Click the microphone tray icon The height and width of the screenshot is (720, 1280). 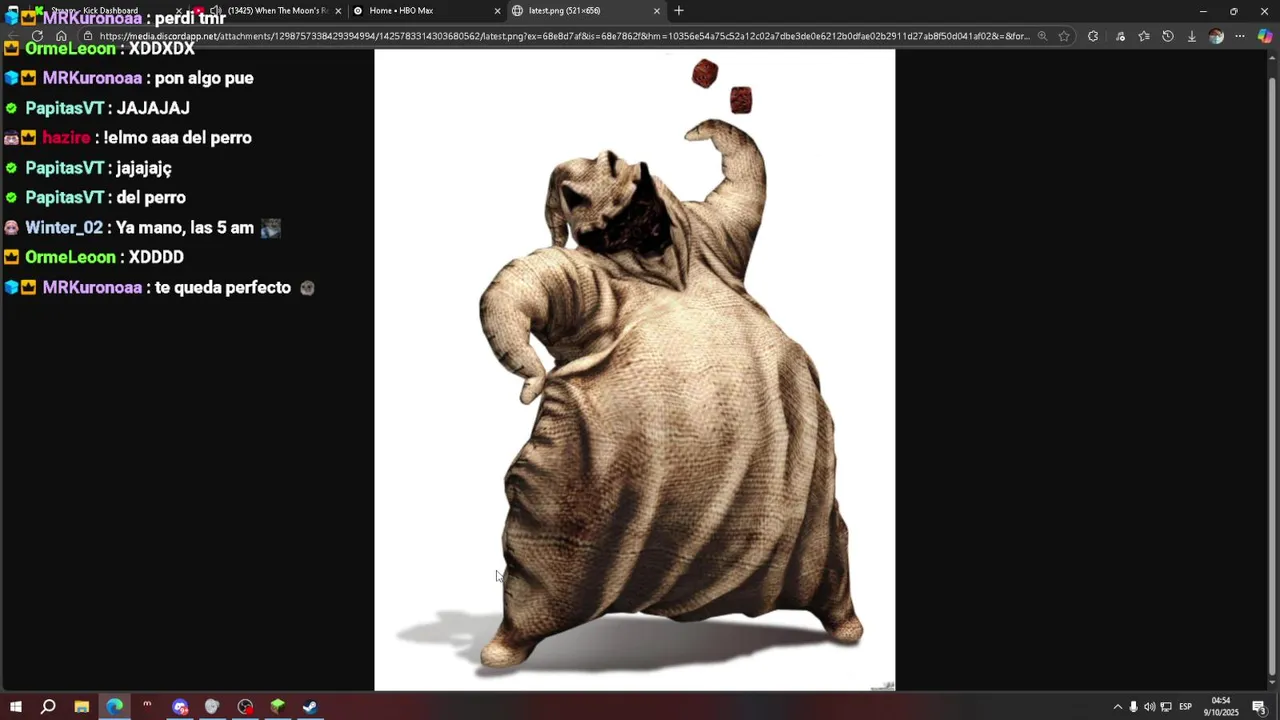pyautogui.click(x=1134, y=707)
